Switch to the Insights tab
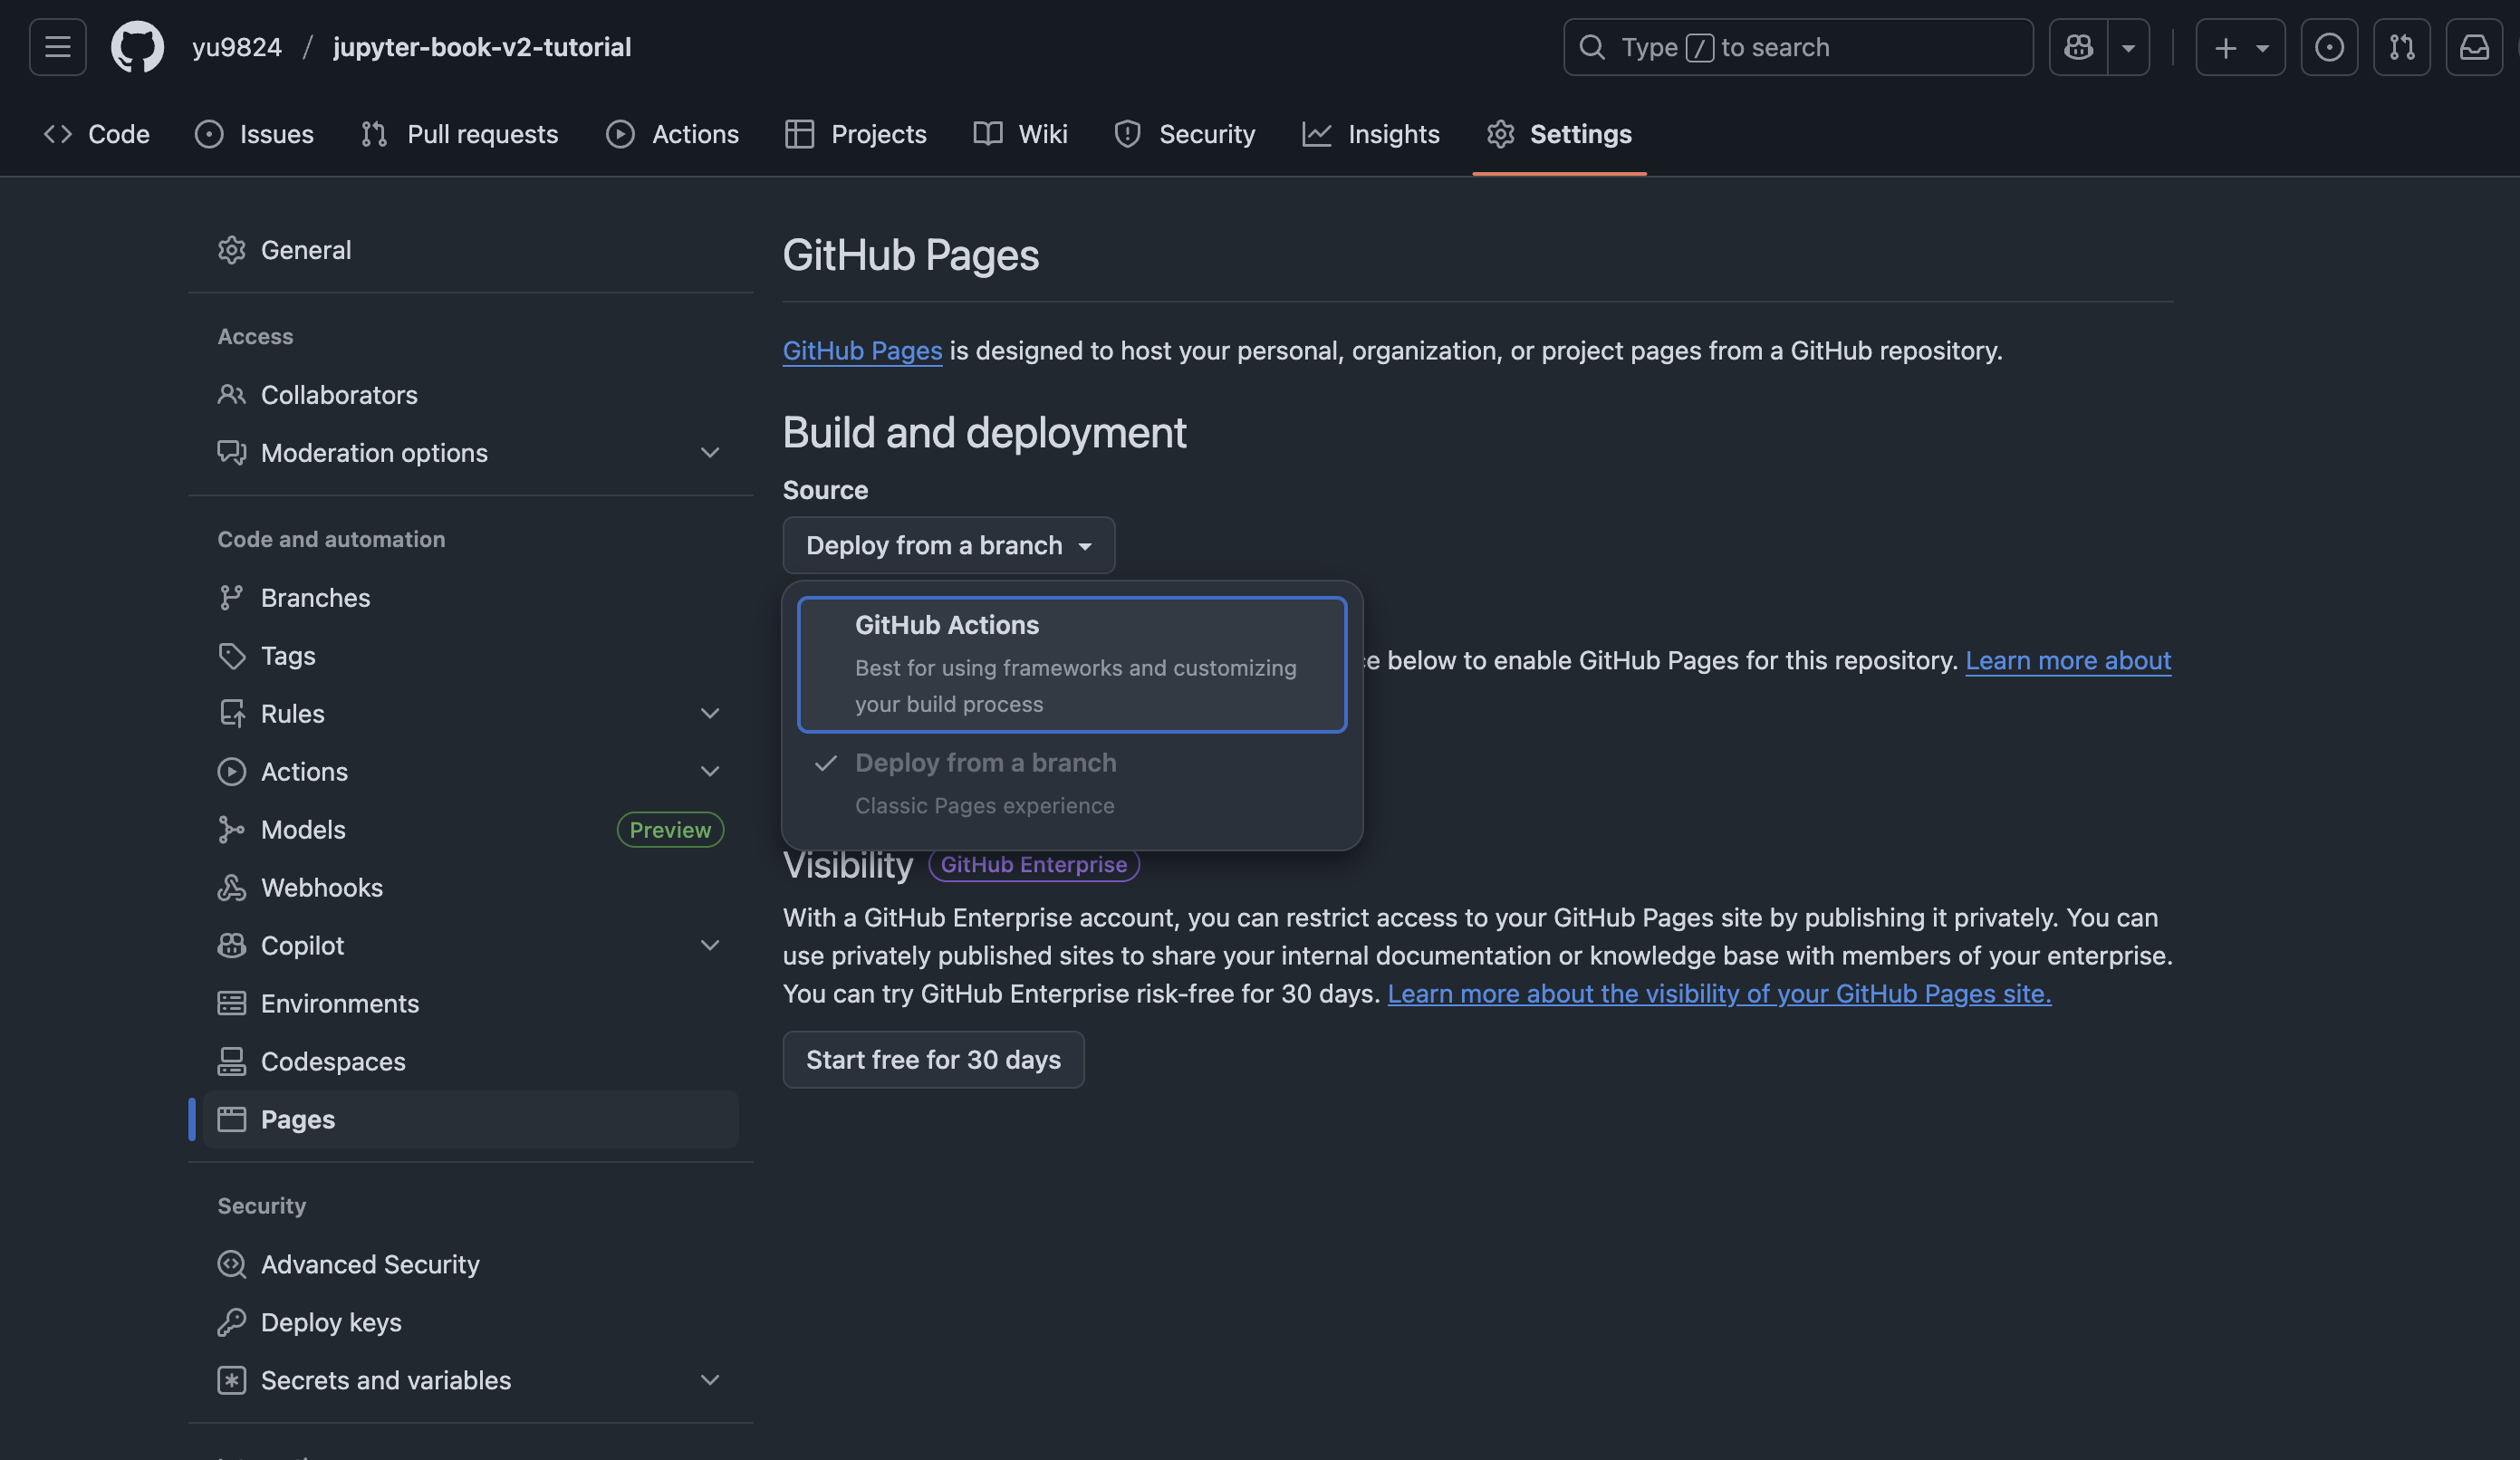 coord(1371,134)
